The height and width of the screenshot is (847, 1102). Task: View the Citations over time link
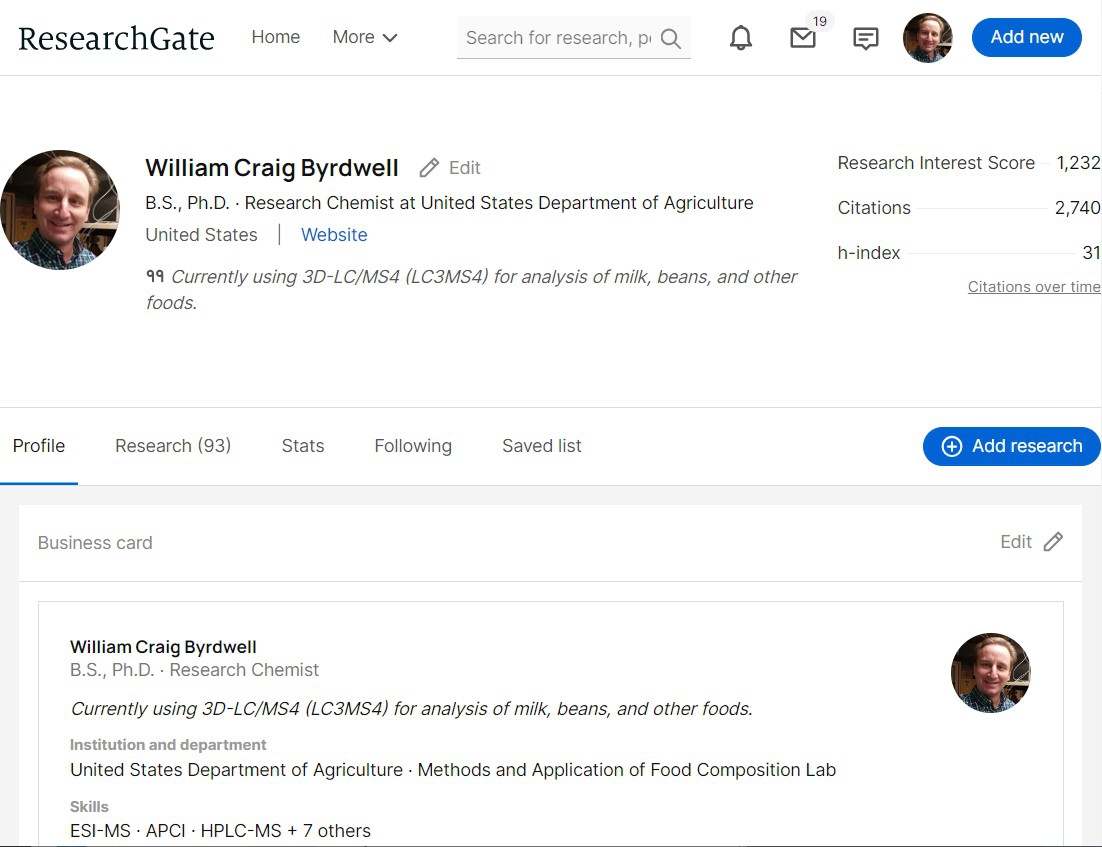1033,287
